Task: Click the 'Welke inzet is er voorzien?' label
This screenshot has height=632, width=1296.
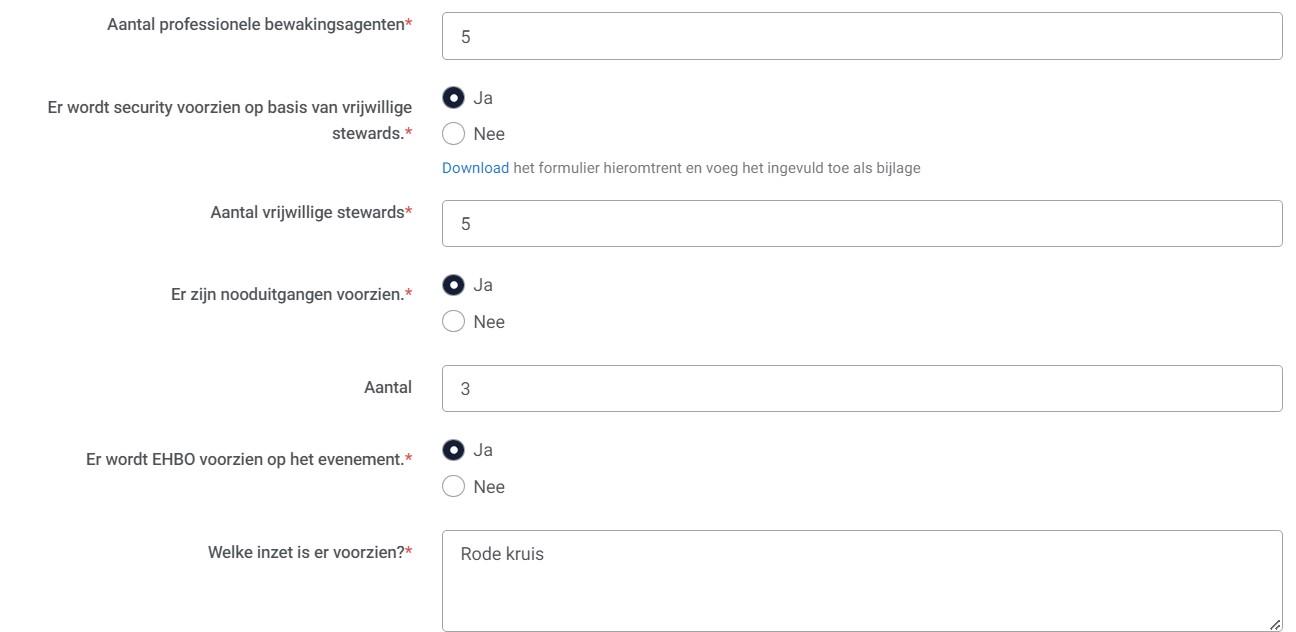Action: pos(306,552)
